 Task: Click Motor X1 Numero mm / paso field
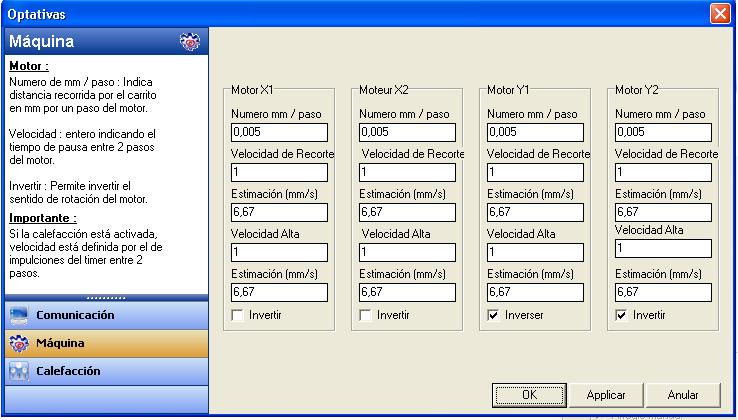[x=279, y=132]
